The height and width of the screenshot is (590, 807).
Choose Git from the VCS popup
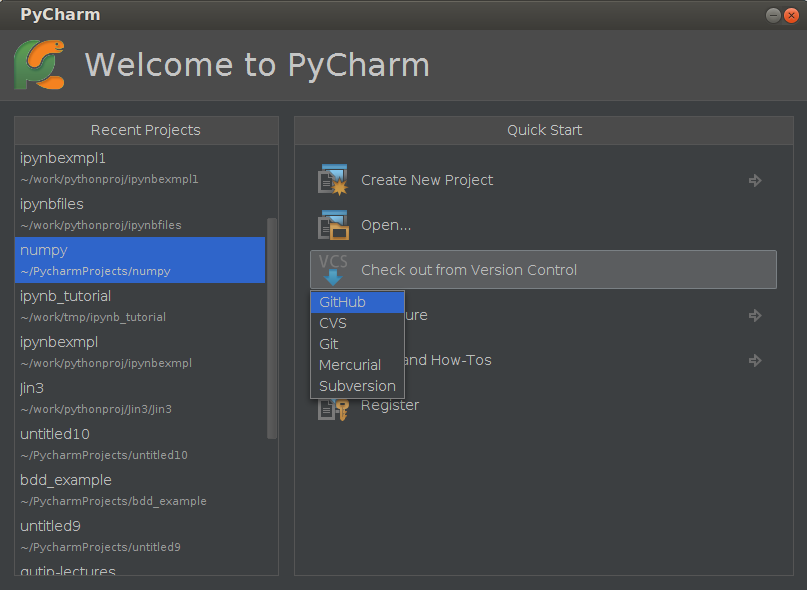click(357, 344)
